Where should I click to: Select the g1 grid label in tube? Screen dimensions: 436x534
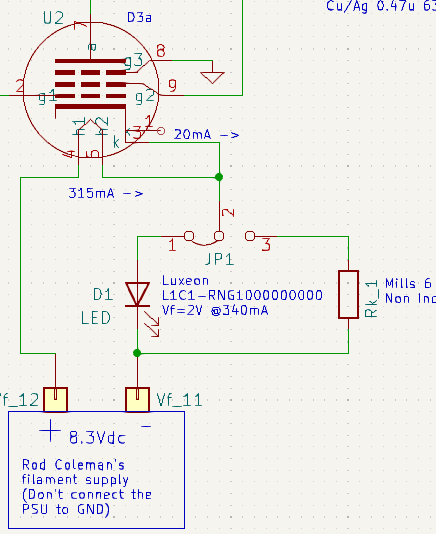(x=48, y=97)
